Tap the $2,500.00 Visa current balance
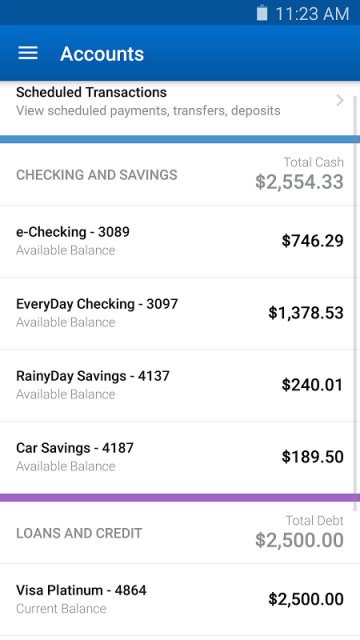Image resolution: width=360 pixels, height=640 pixels. coord(306,600)
